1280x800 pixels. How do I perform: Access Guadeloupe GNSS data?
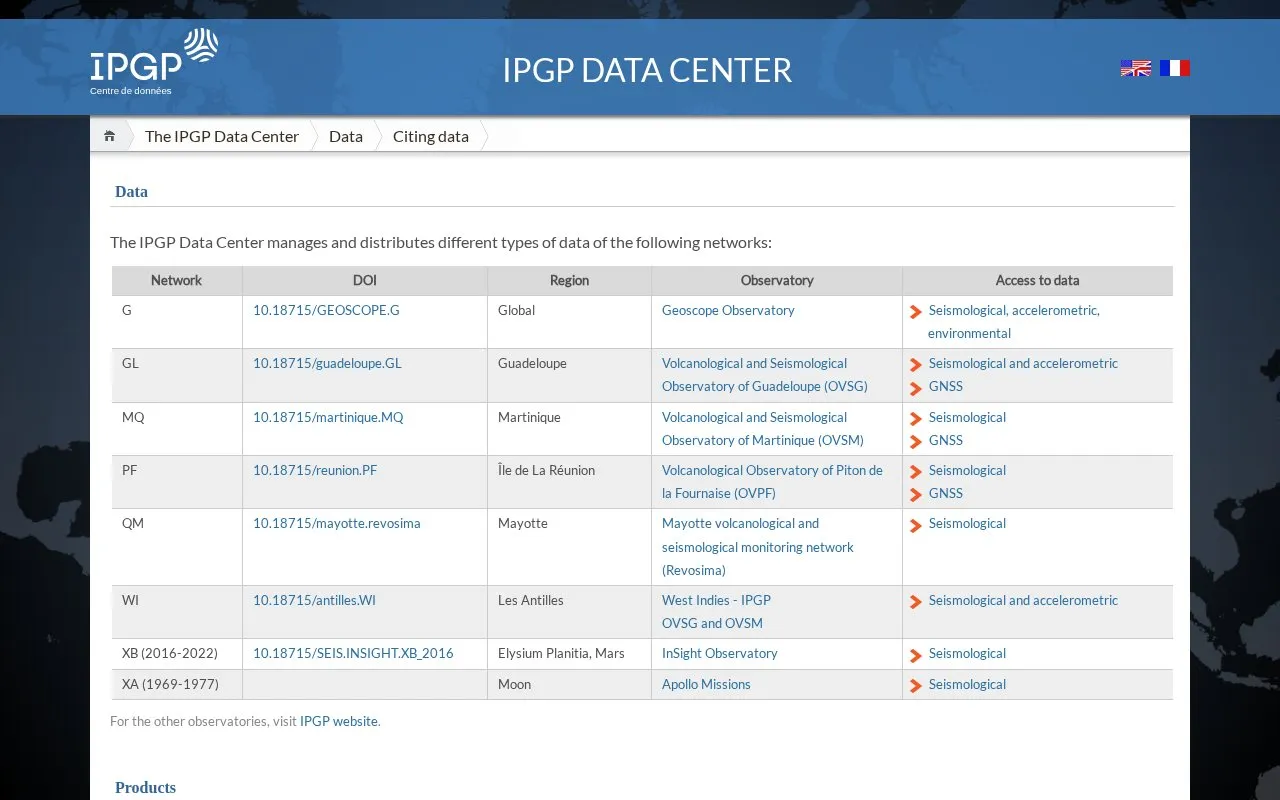tap(946, 386)
